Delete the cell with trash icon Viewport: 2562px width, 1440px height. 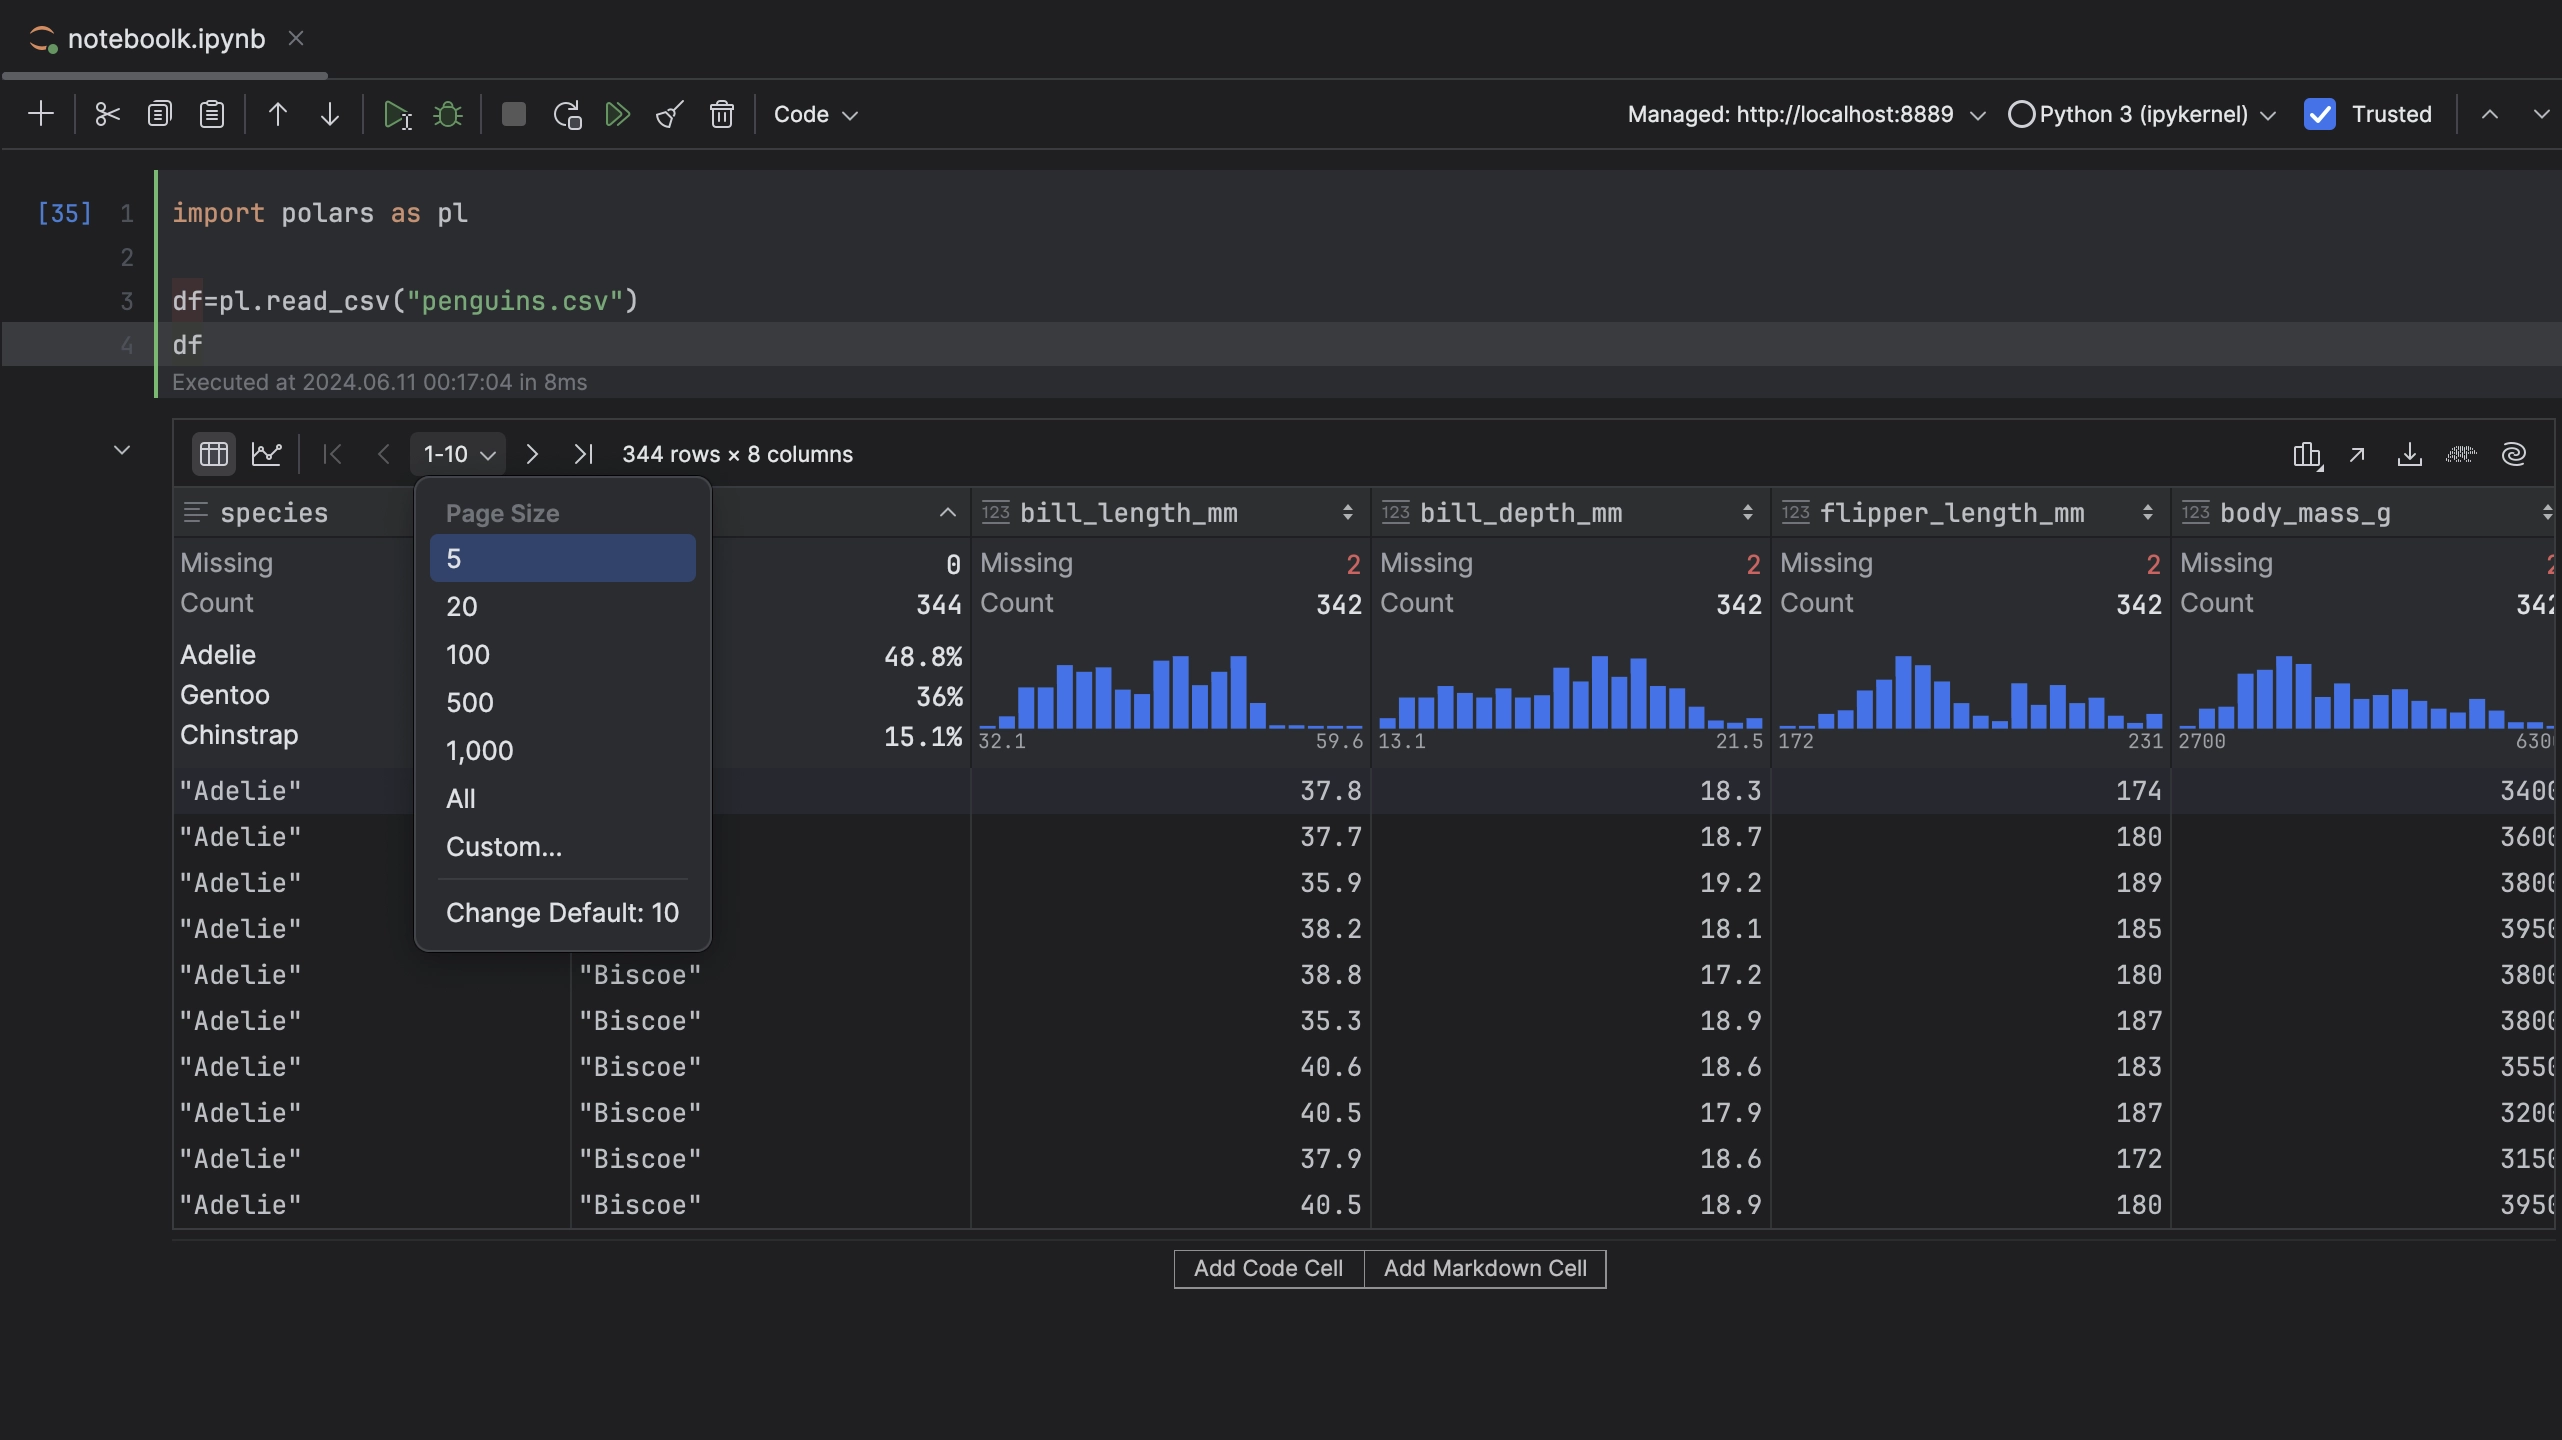(x=722, y=114)
